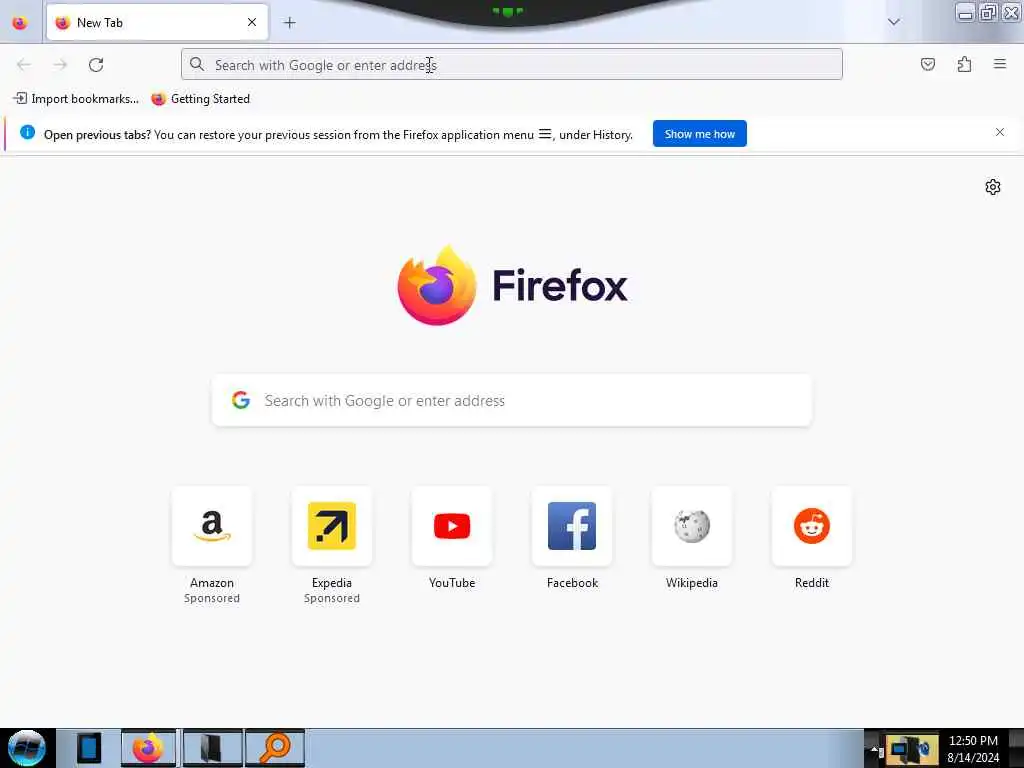
Task: Click the Google G icon in search box
Action: pos(241,400)
